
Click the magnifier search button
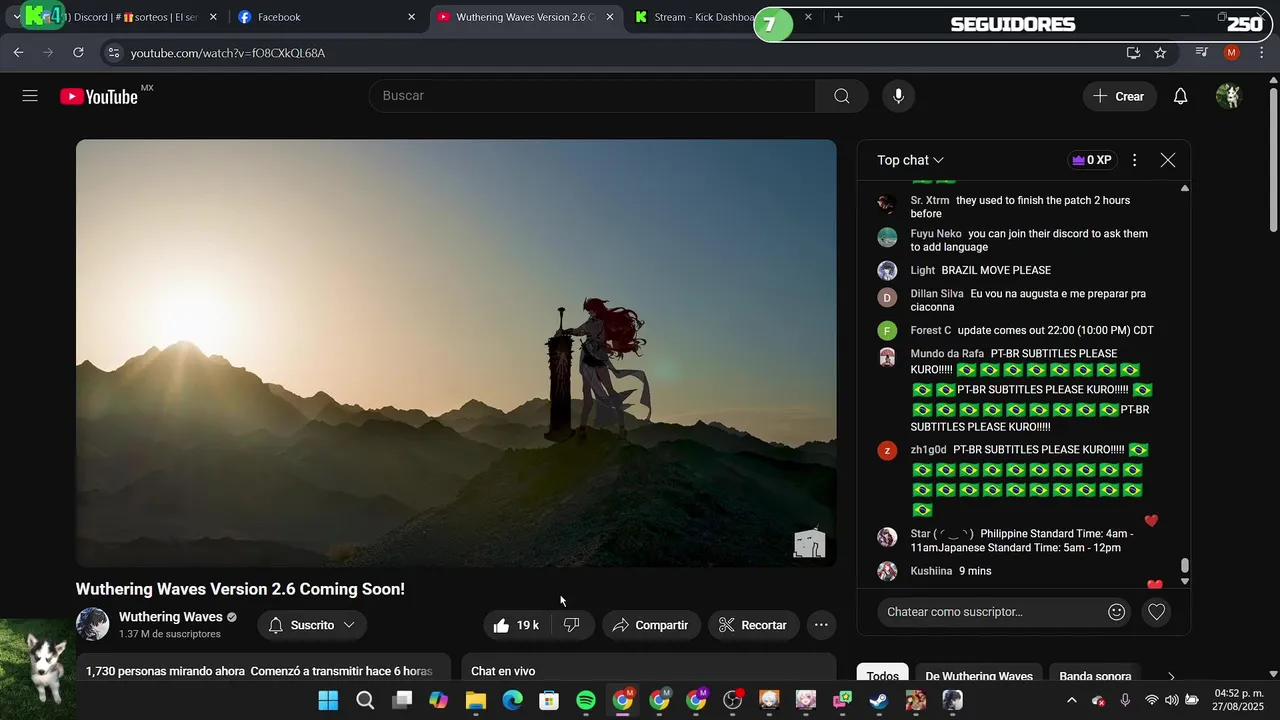point(842,96)
